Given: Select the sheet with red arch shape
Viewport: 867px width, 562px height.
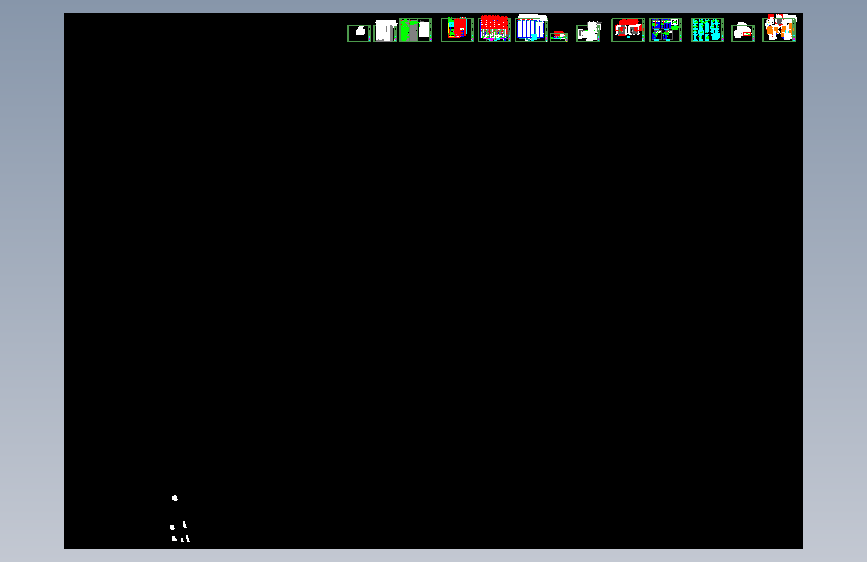Looking at the screenshot, I should click(x=628, y=30).
